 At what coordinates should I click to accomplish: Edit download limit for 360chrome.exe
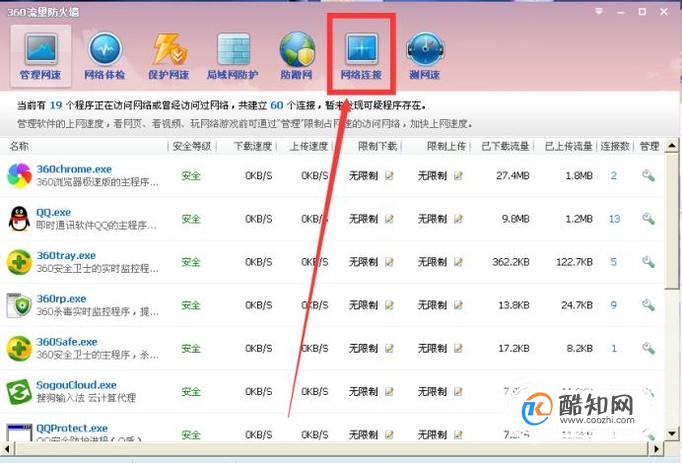point(389,176)
